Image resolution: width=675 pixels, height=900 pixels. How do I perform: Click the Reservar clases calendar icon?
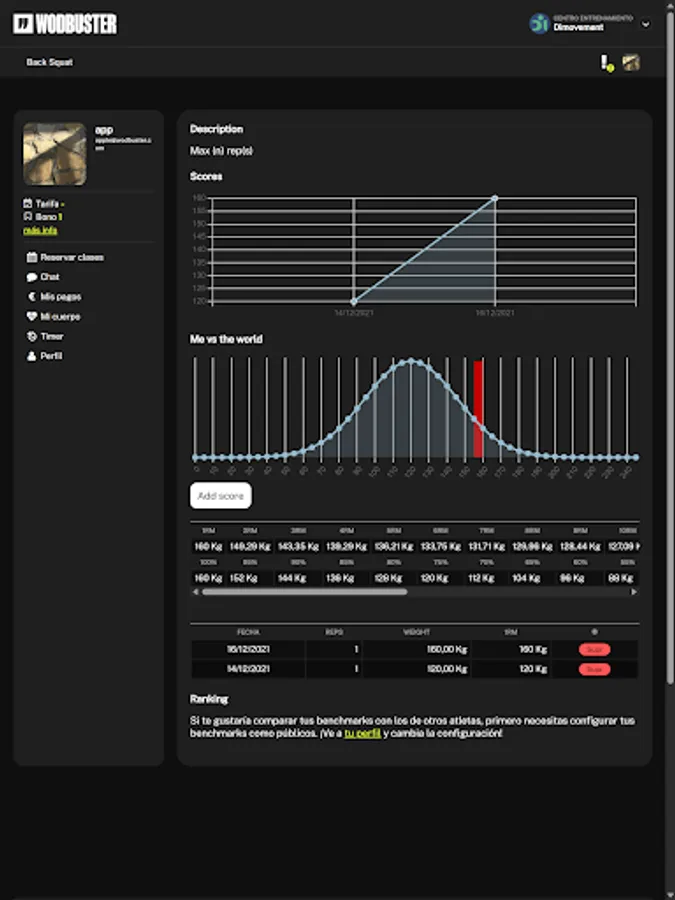click(32, 257)
